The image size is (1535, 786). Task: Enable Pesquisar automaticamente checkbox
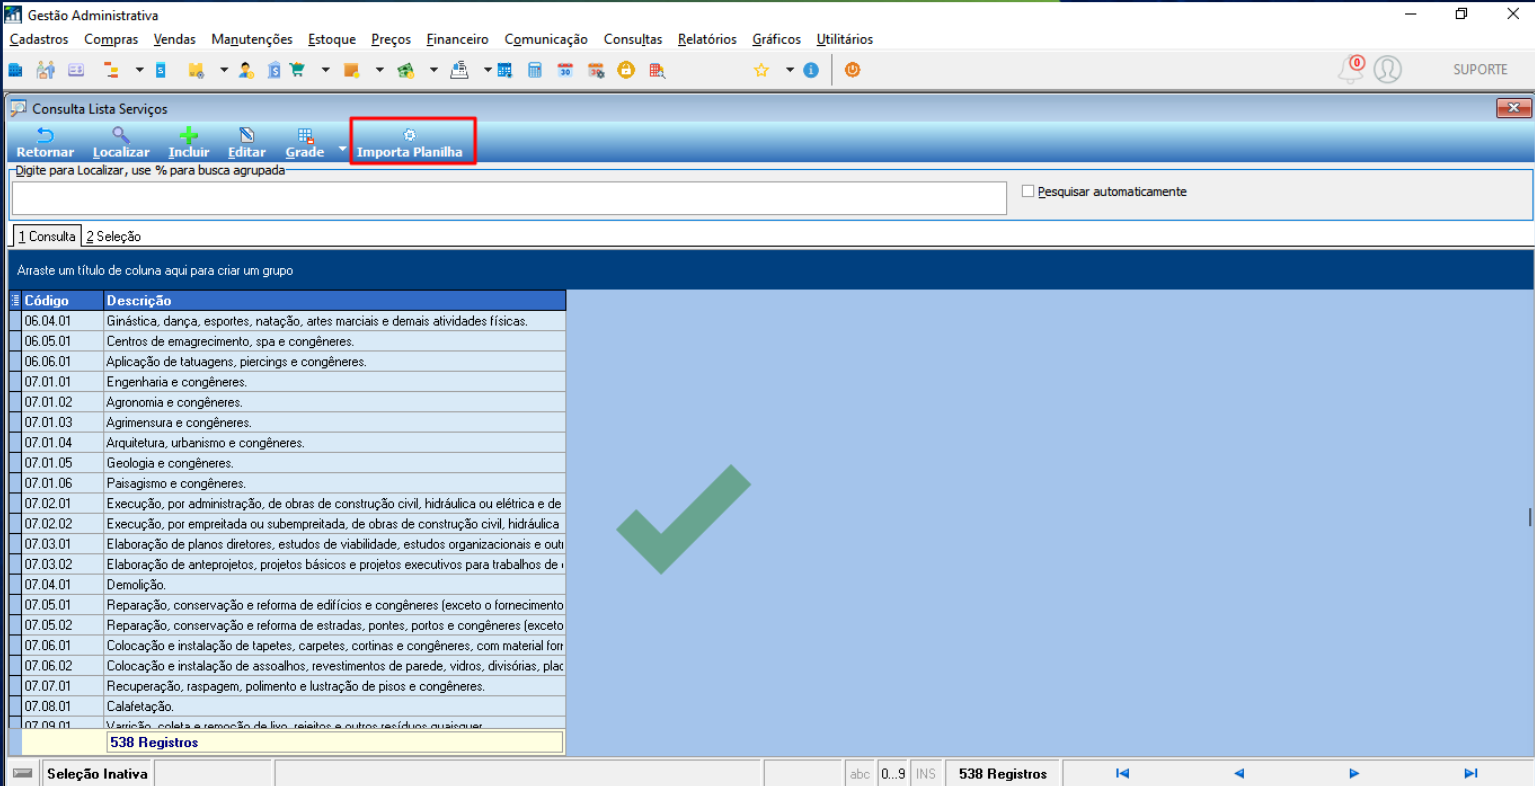[x=1028, y=191]
